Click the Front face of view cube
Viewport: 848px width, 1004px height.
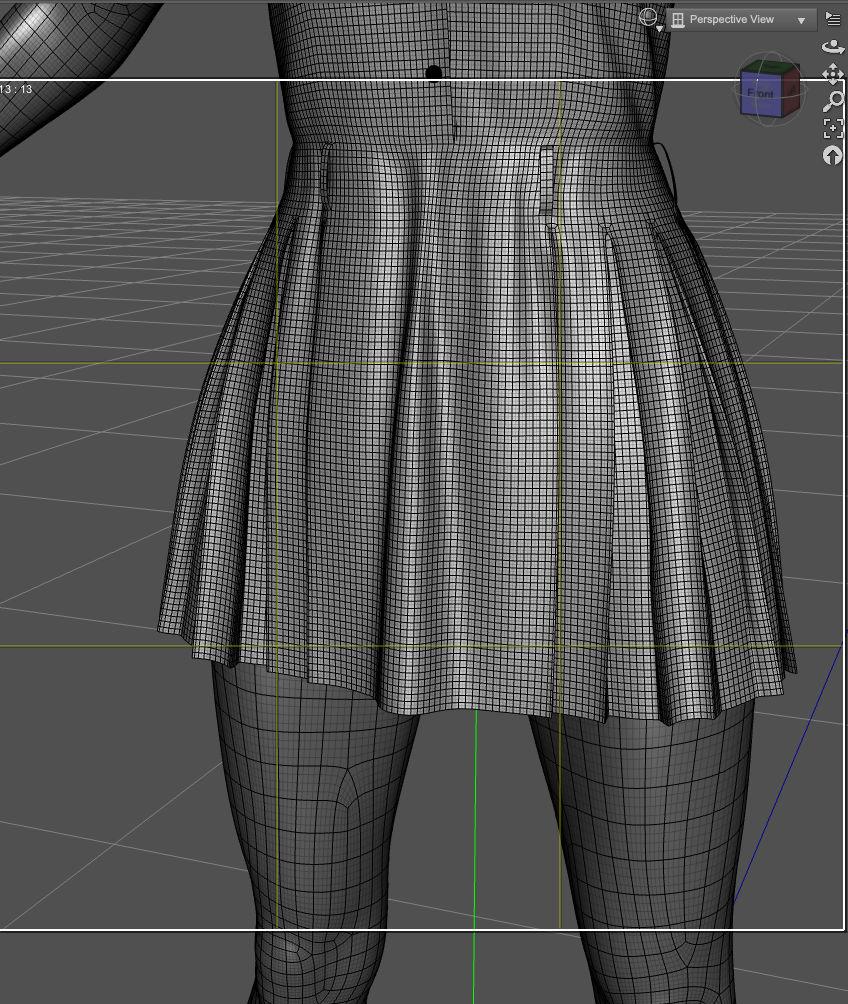(760, 93)
